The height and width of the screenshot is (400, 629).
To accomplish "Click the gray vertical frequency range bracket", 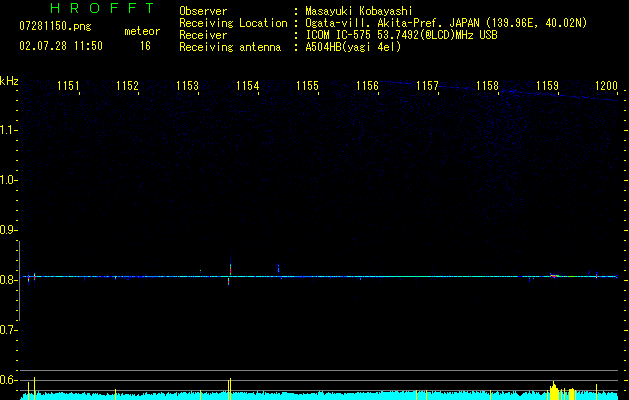I will [20, 281].
